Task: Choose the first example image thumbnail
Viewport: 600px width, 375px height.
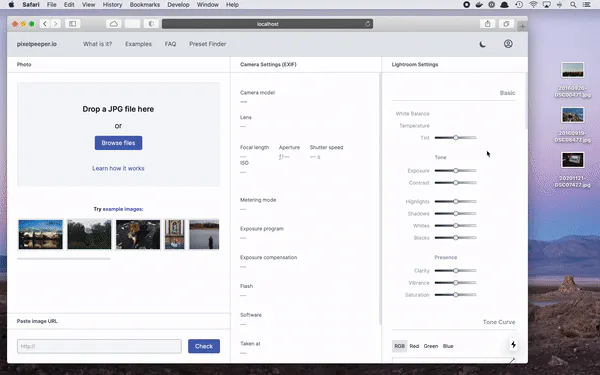Action: (41, 234)
